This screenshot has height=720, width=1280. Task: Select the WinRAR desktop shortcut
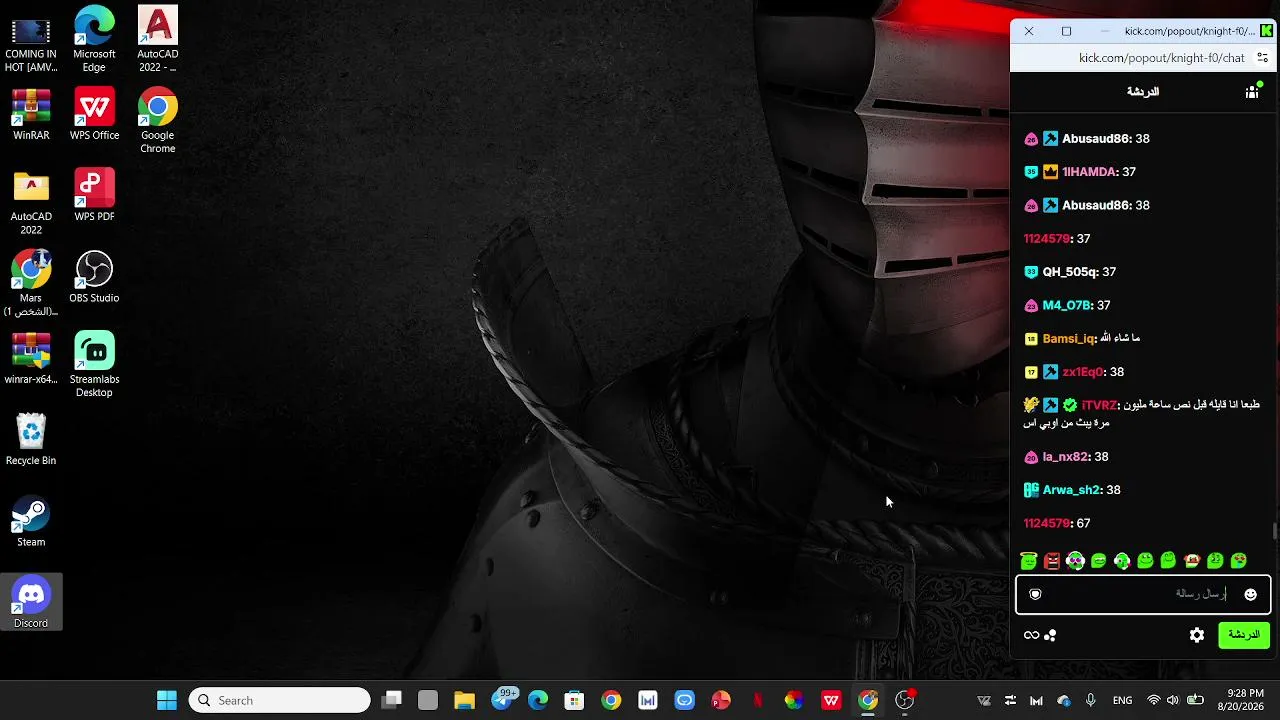pyautogui.click(x=31, y=114)
